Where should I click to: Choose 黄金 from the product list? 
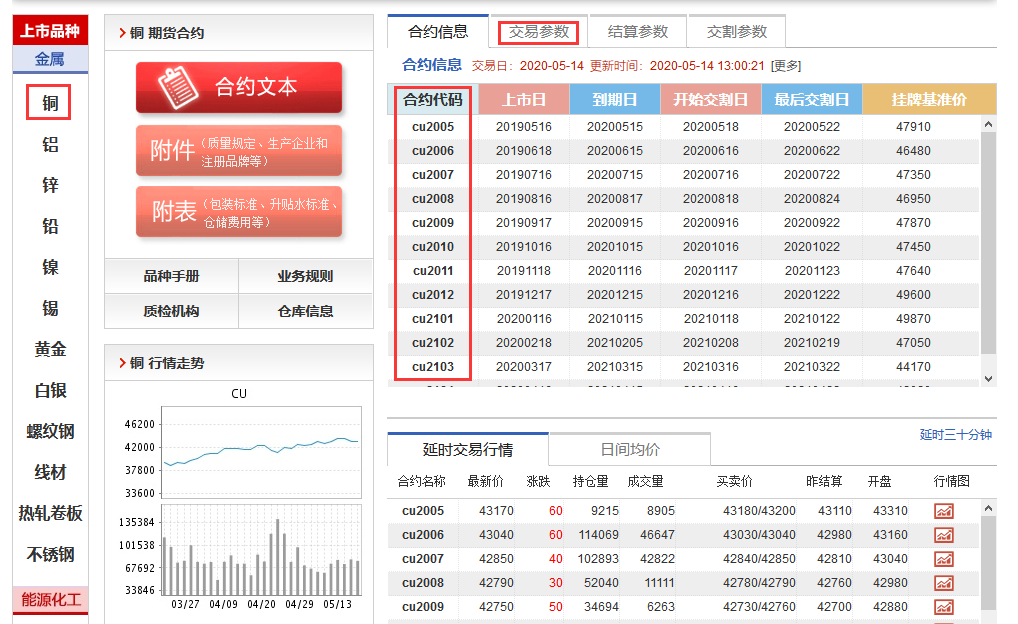point(50,350)
